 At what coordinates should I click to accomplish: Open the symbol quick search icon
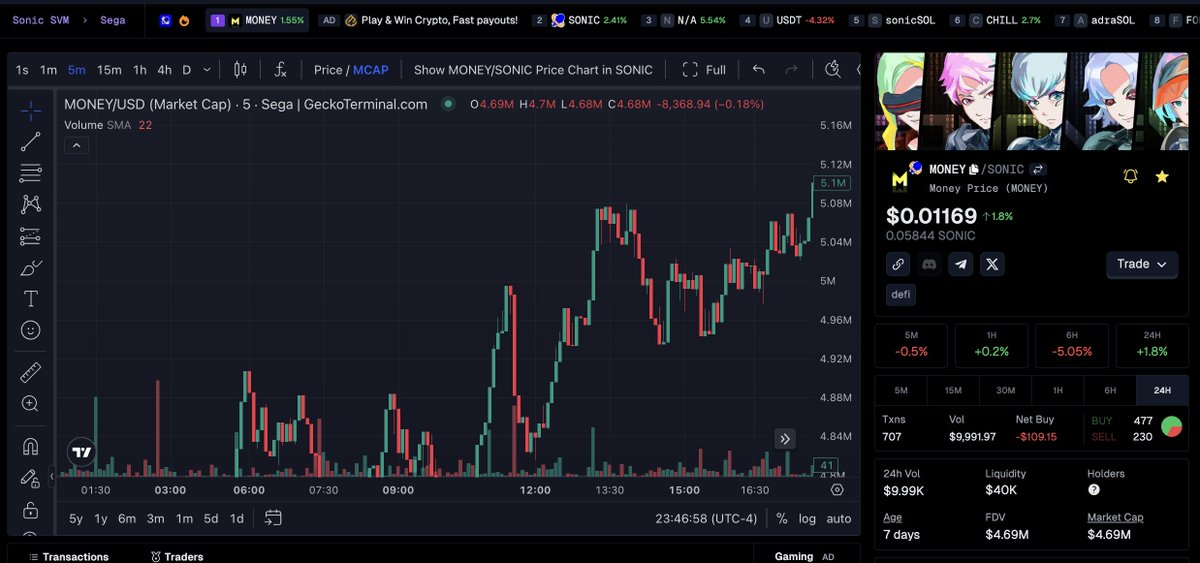coord(833,70)
